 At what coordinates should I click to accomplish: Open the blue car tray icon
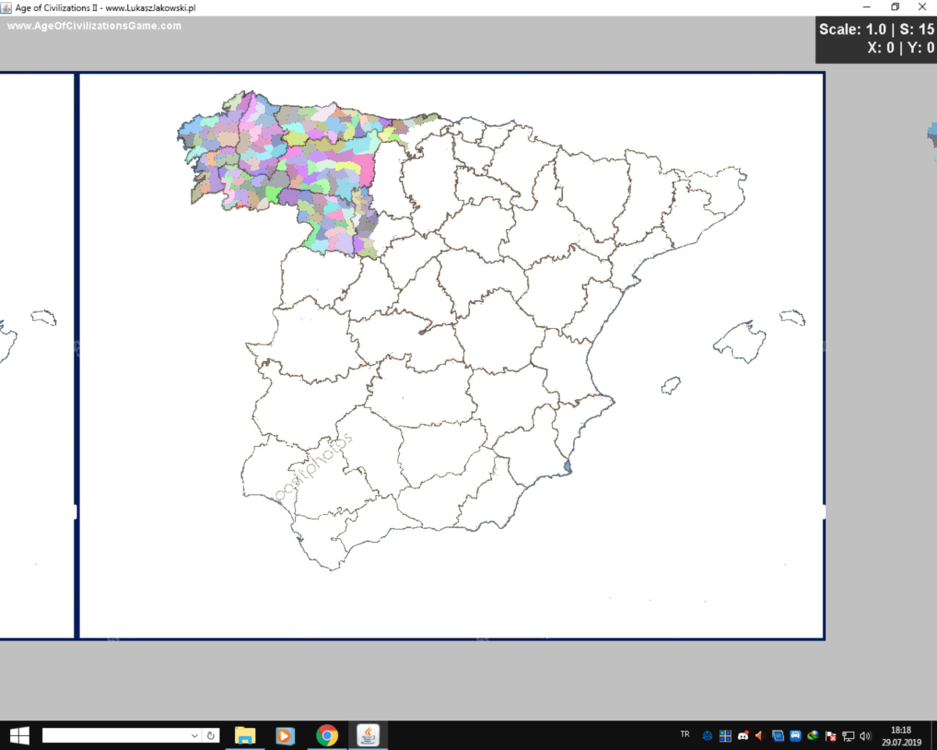coord(795,736)
